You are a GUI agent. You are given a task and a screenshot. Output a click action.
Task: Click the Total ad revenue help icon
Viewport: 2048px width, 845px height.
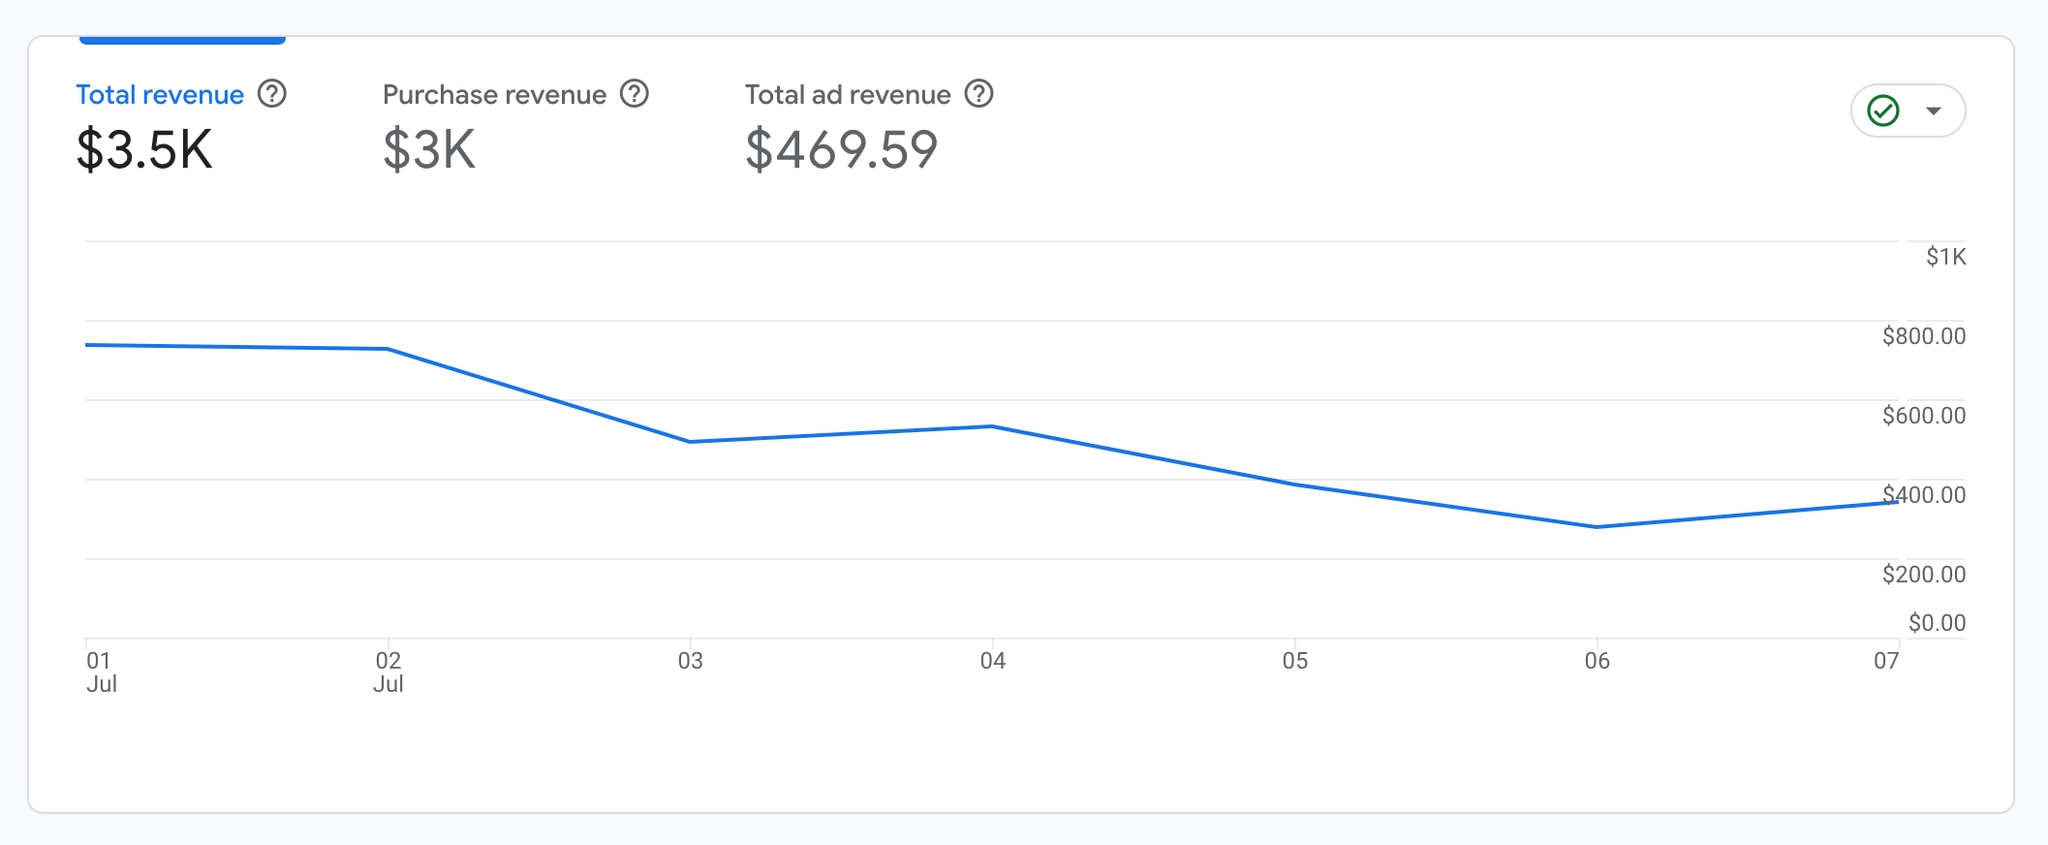[979, 94]
